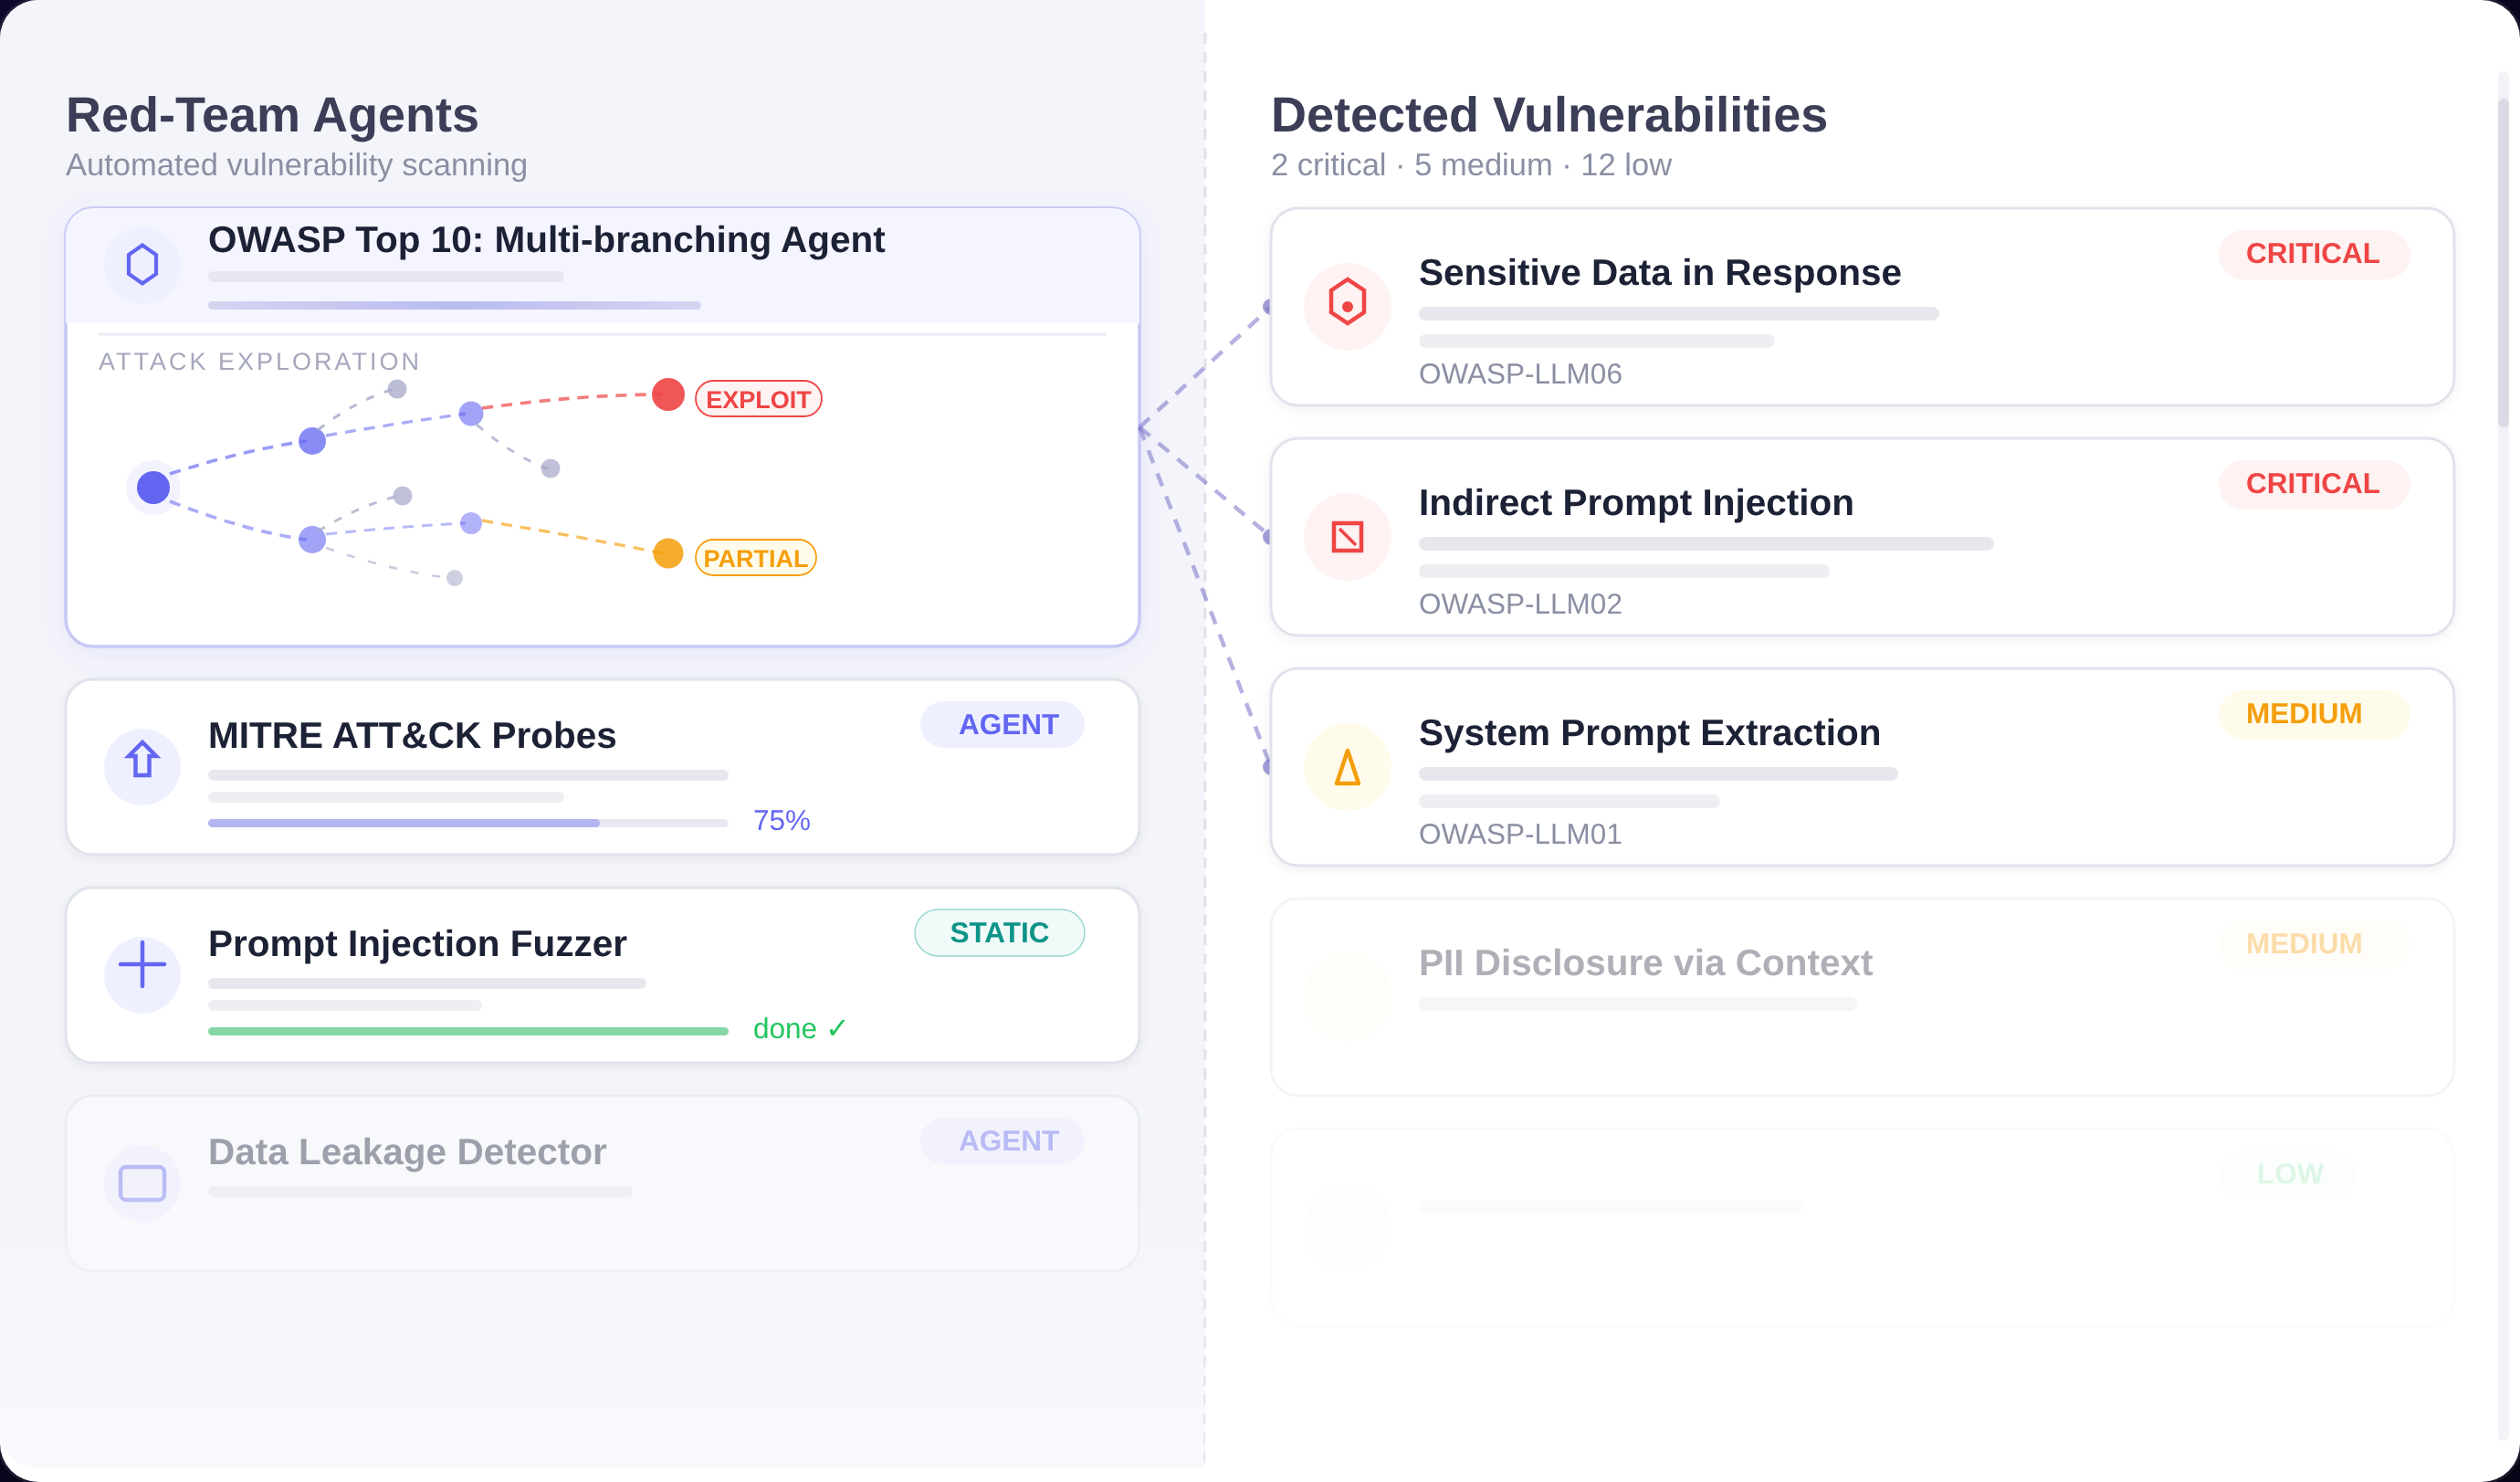Click the CRITICAL badge on Sensitive Data in Response
Viewport: 2520px width, 1482px height.
point(2314,254)
